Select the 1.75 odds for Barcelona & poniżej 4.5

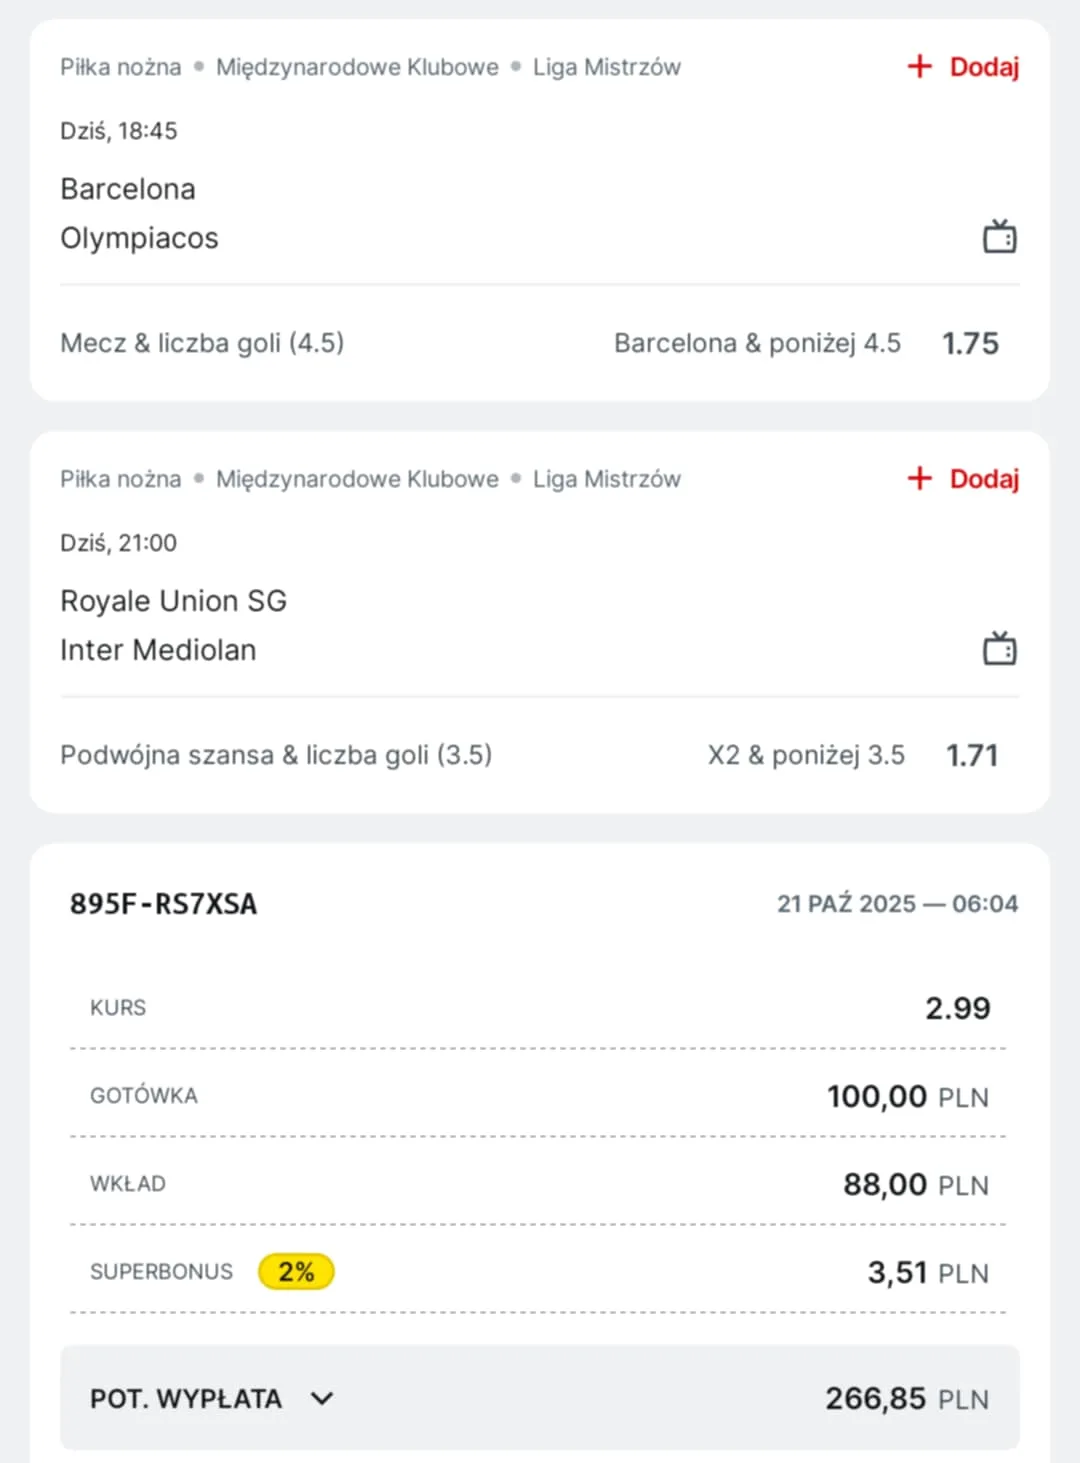pos(970,344)
